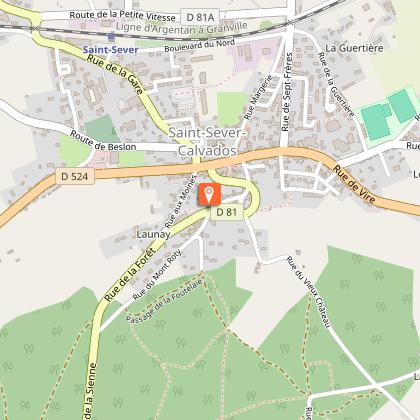
Task: Click the D 81A road shield
Action: pyautogui.click(x=200, y=17)
